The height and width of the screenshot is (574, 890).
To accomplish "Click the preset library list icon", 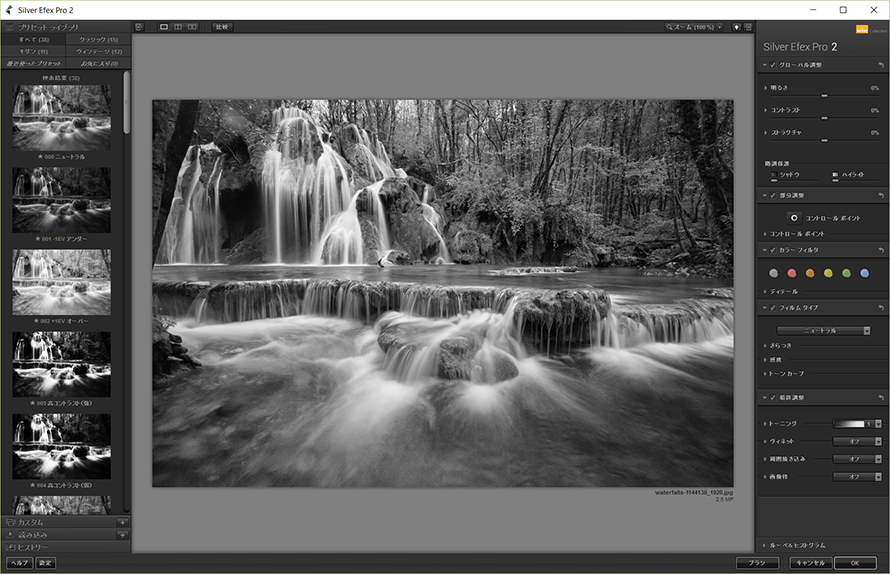I will coord(10,27).
